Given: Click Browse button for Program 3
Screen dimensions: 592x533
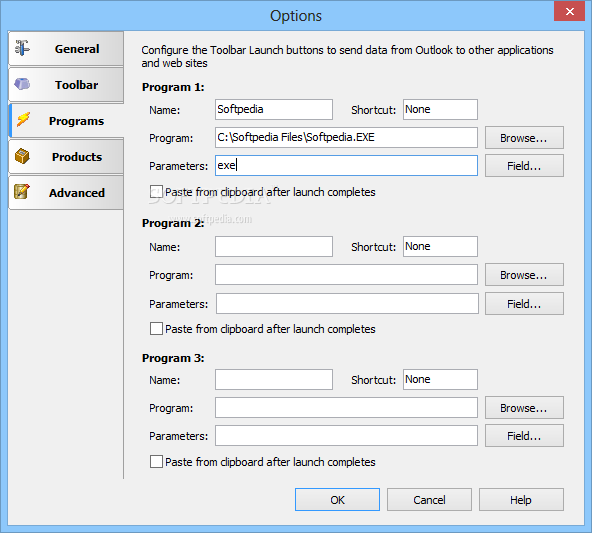Looking at the screenshot, I should point(524,408).
